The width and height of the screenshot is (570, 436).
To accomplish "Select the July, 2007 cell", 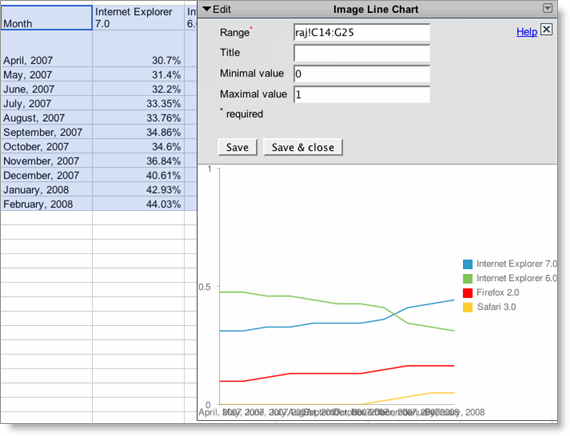I will (47, 103).
